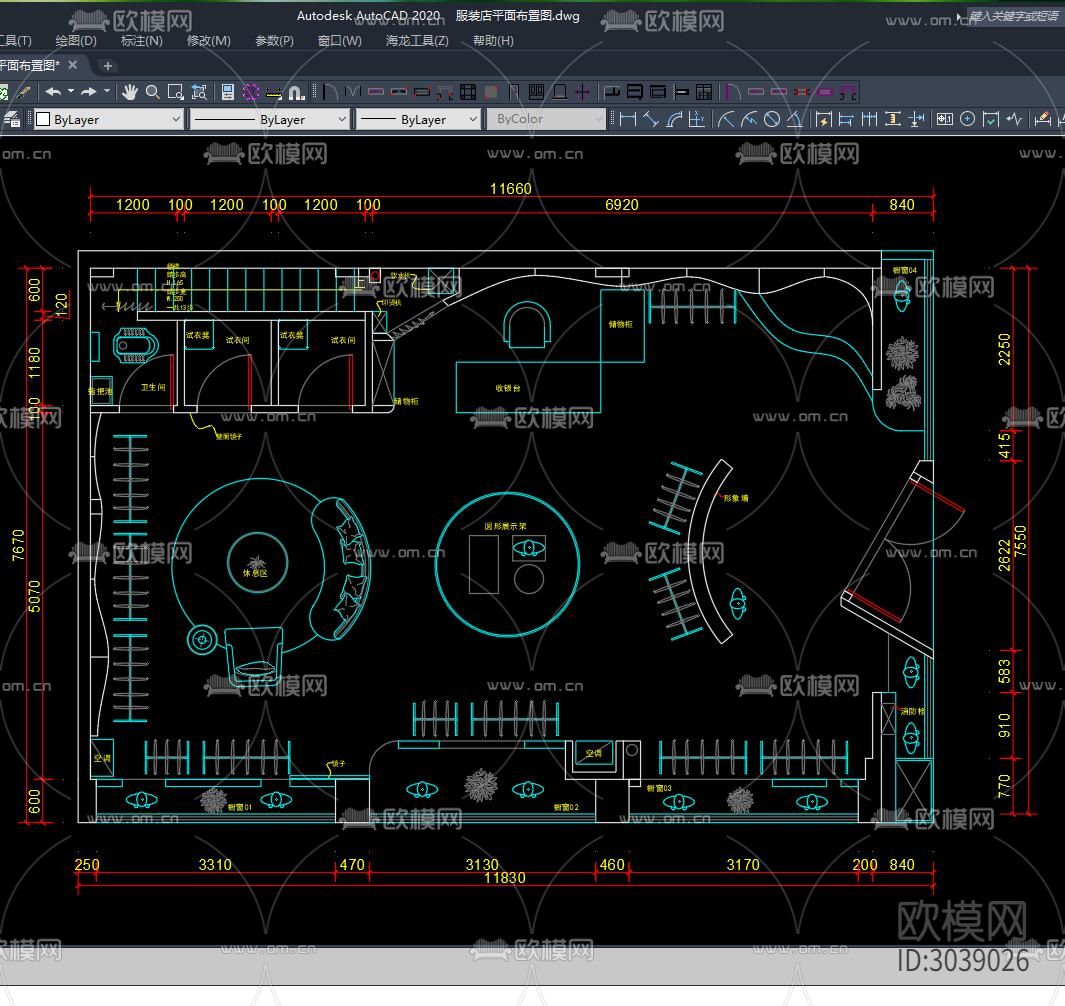This screenshot has height=1006, width=1065.
Task: Click the Zoom Previous icon
Action: click(x=199, y=92)
